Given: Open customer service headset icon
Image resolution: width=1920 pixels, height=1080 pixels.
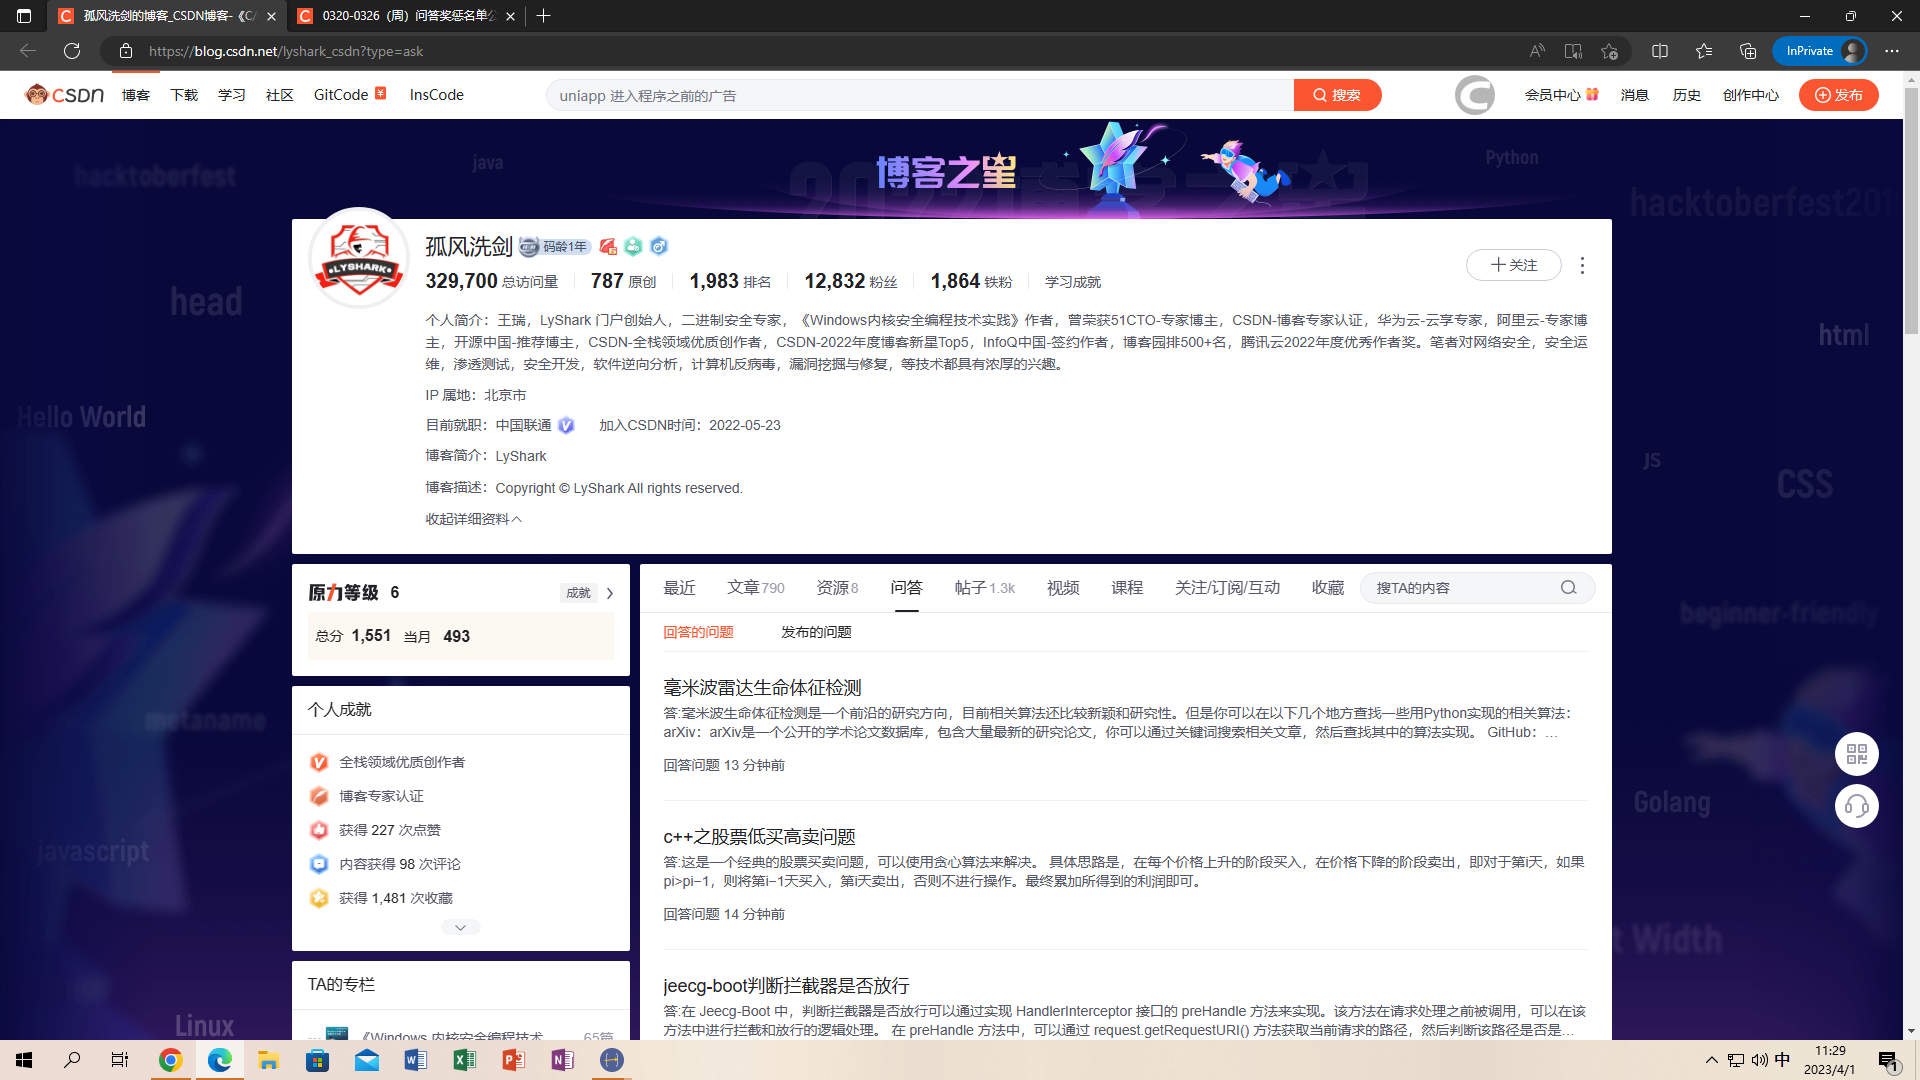Looking at the screenshot, I should (x=1856, y=806).
